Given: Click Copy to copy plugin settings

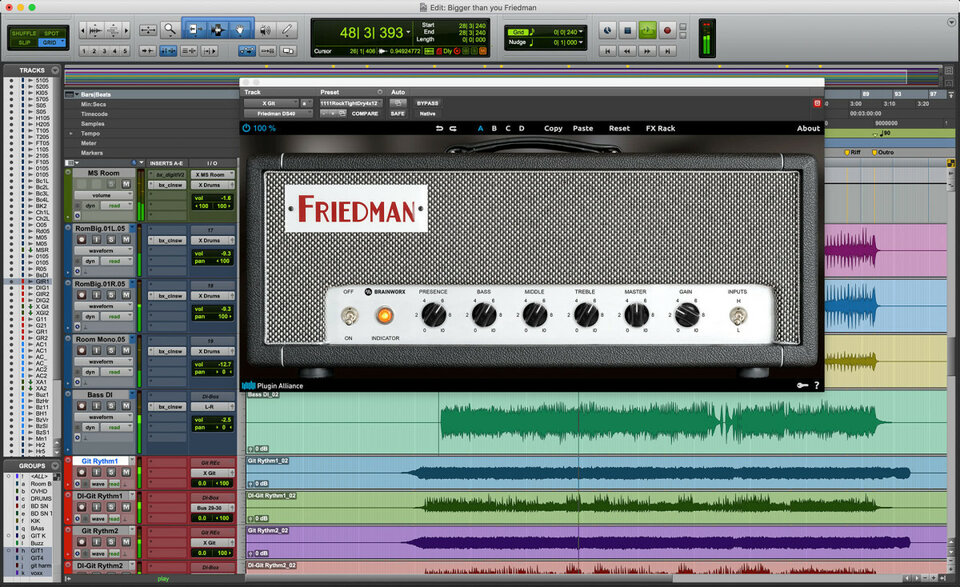Looking at the screenshot, I should [x=552, y=128].
